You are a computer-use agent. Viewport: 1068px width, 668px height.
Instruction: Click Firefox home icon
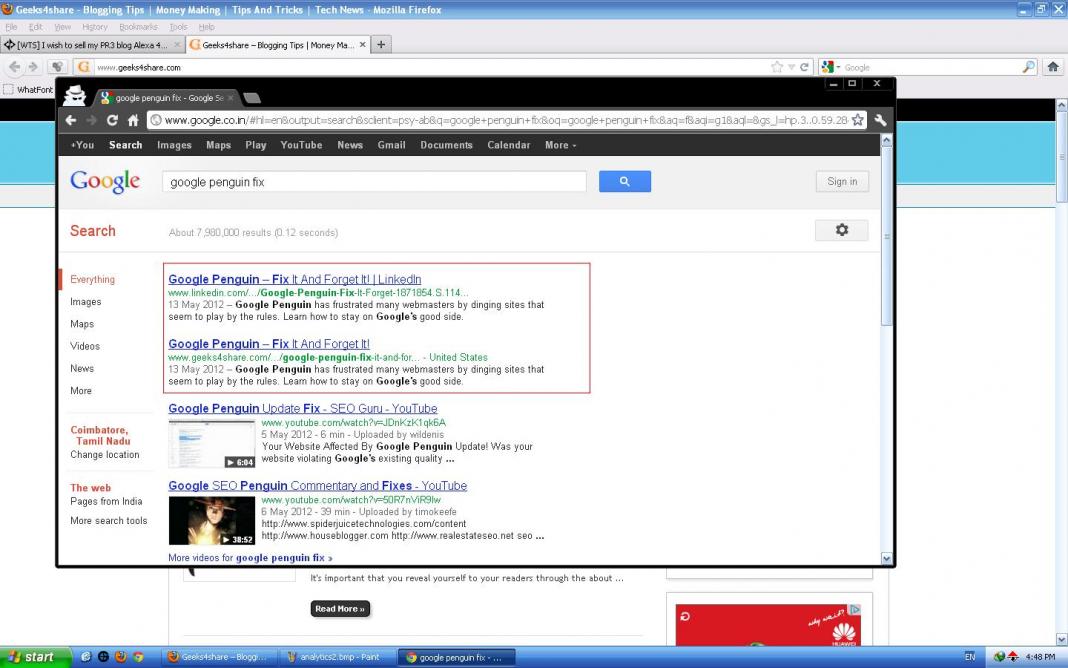coord(1053,67)
